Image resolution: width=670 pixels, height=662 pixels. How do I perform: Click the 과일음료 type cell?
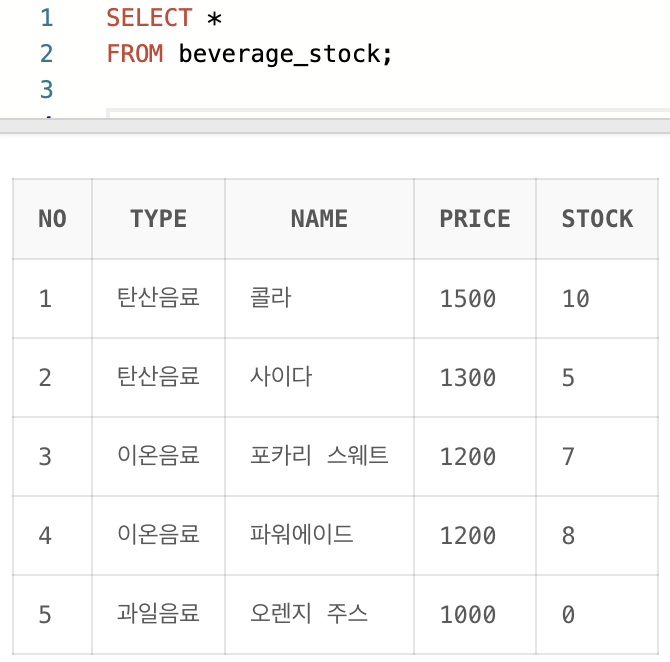coord(159,615)
